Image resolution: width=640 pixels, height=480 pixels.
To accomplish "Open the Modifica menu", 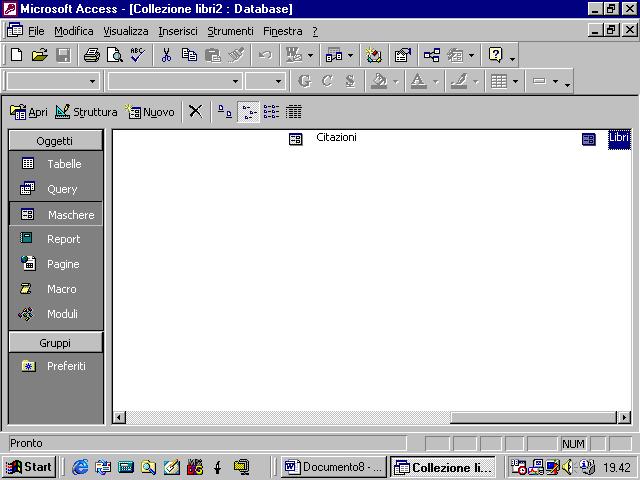I will pos(74,31).
